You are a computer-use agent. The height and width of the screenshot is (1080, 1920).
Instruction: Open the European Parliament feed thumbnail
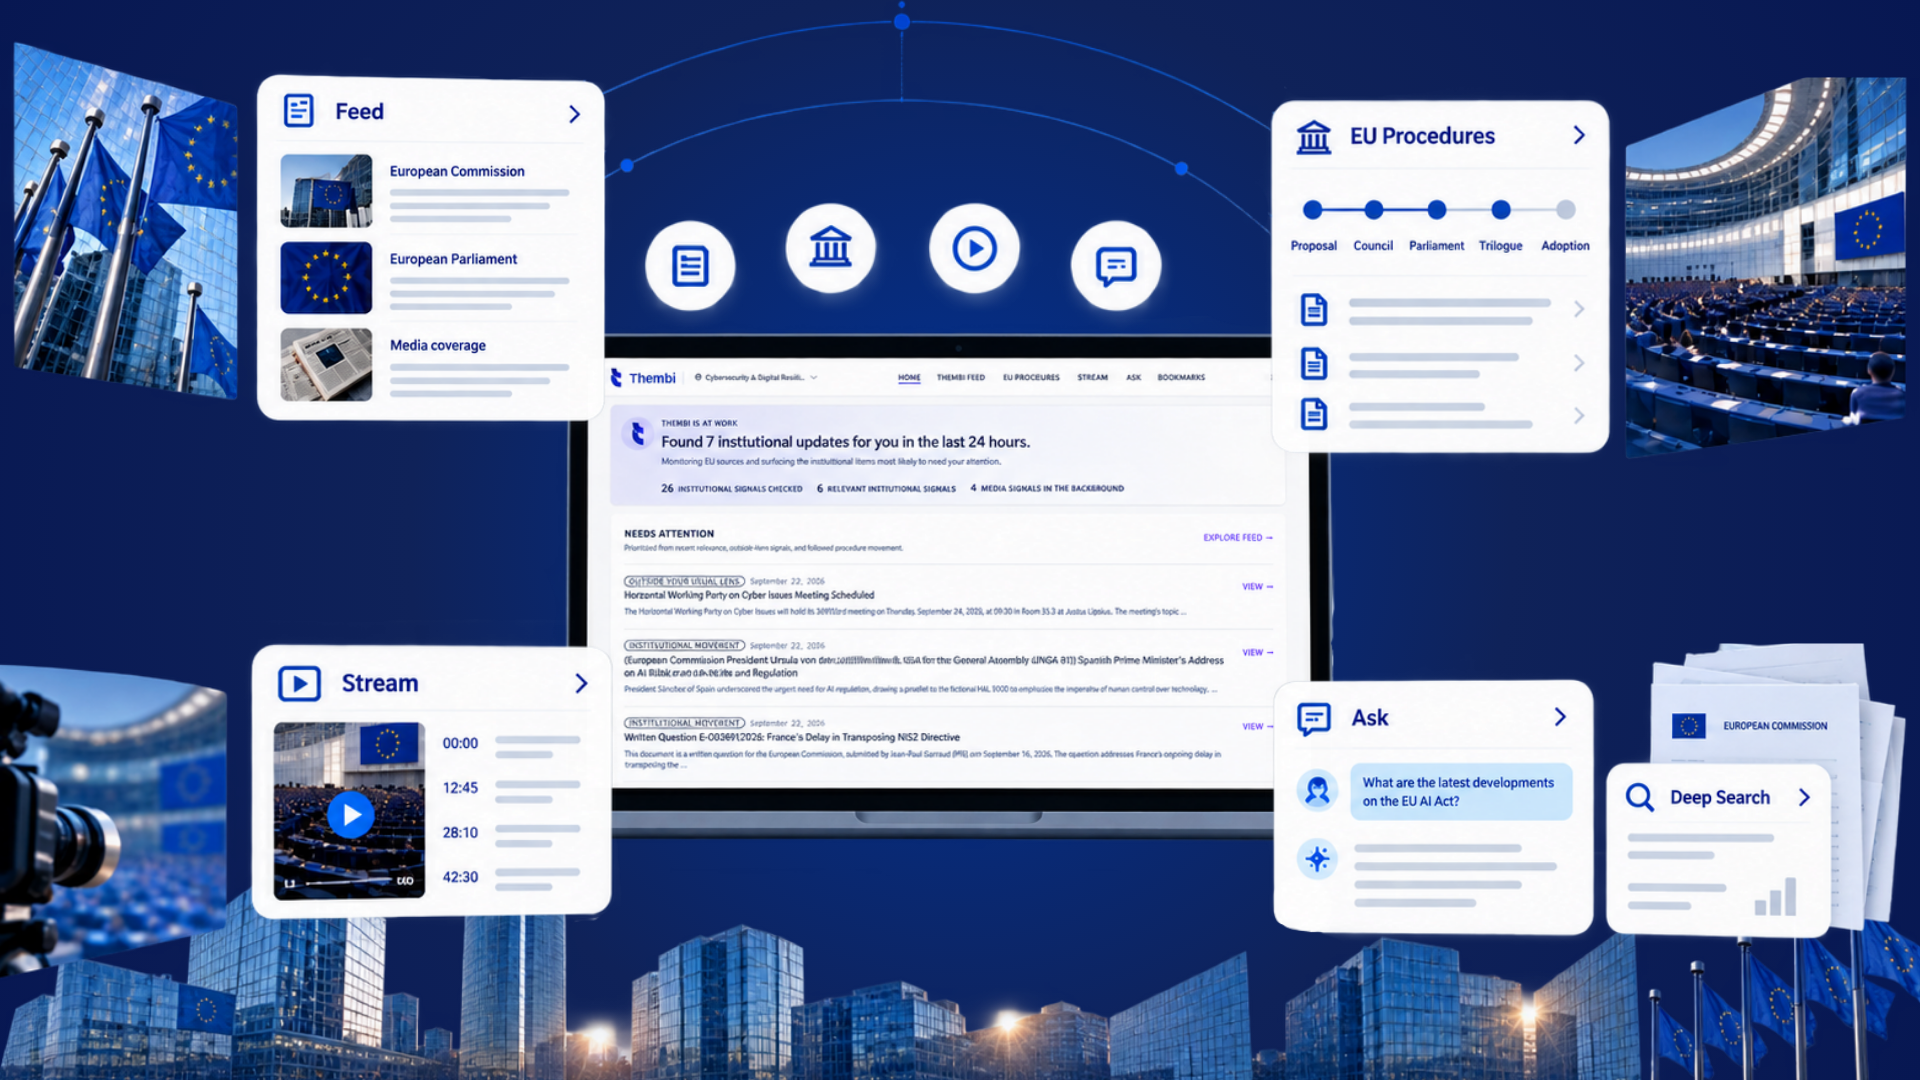(326, 277)
